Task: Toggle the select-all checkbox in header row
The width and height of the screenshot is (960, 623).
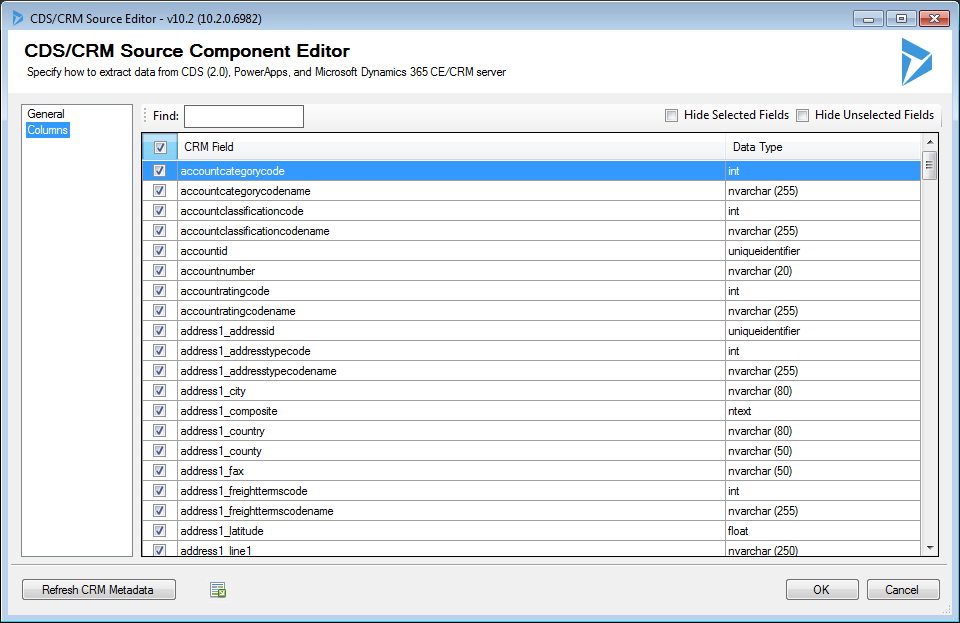Action: [160, 147]
